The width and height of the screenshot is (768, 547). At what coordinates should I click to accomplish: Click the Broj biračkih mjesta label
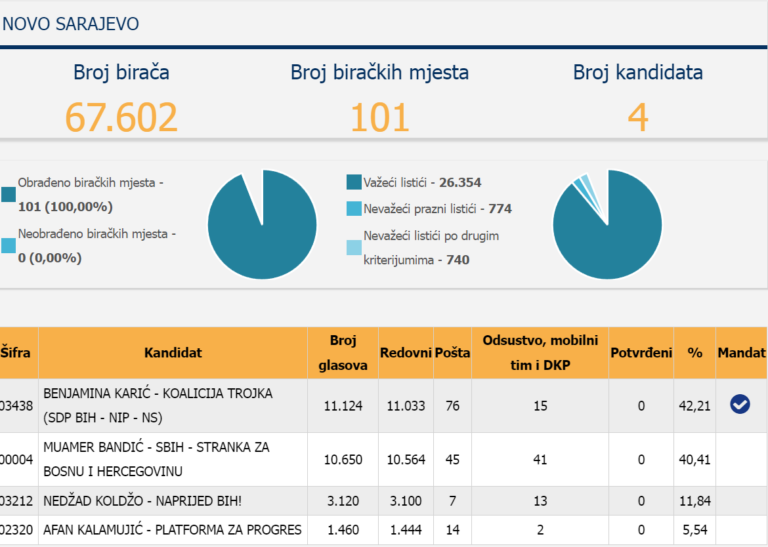(x=380, y=72)
